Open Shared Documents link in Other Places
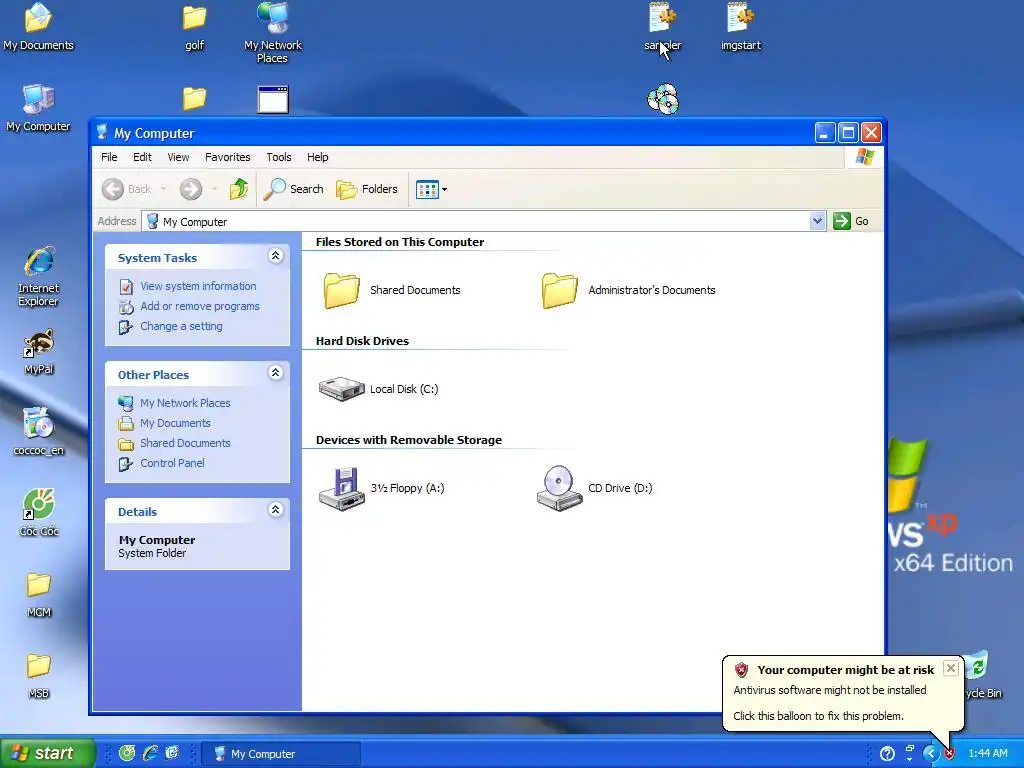 185,443
